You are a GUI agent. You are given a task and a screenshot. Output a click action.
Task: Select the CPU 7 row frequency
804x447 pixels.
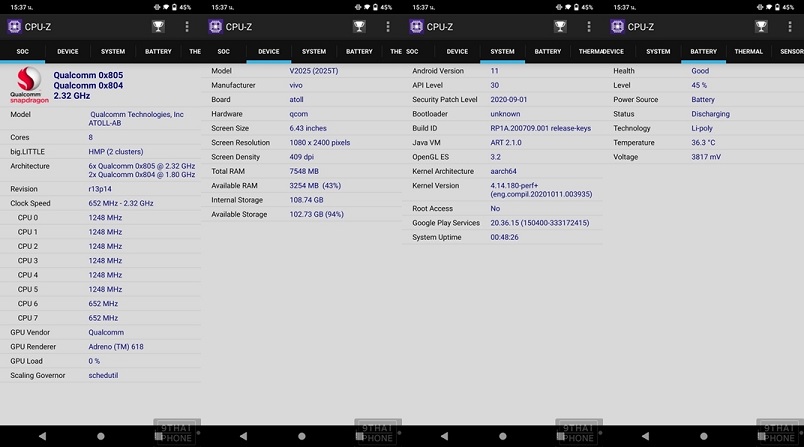point(103,318)
